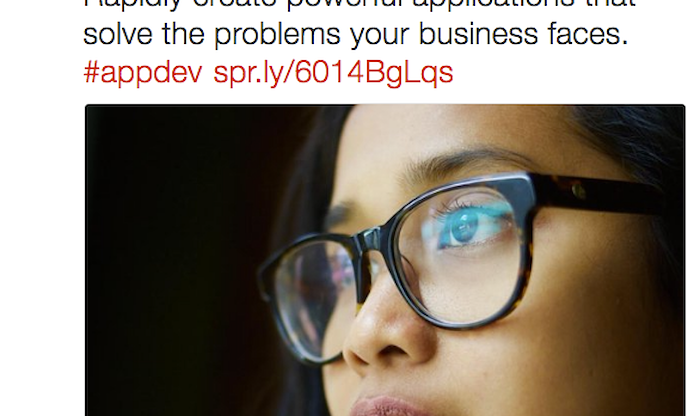The height and width of the screenshot is (416, 700).
Task: Click the dark black background of the photo
Action: tap(179, 259)
